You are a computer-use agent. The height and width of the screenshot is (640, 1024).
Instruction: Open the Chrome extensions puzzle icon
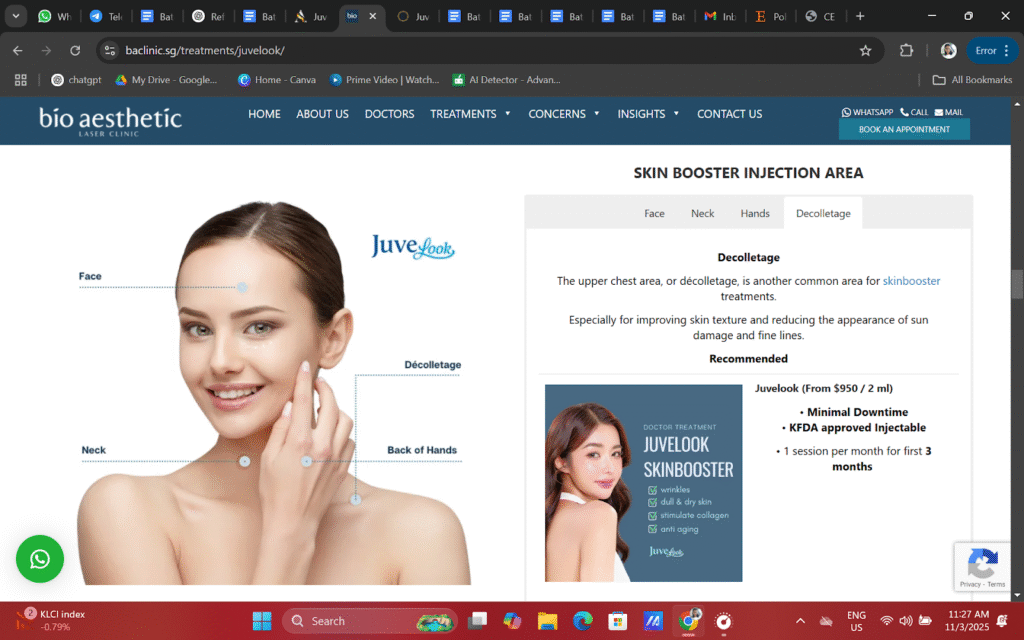tap(906, 50)
